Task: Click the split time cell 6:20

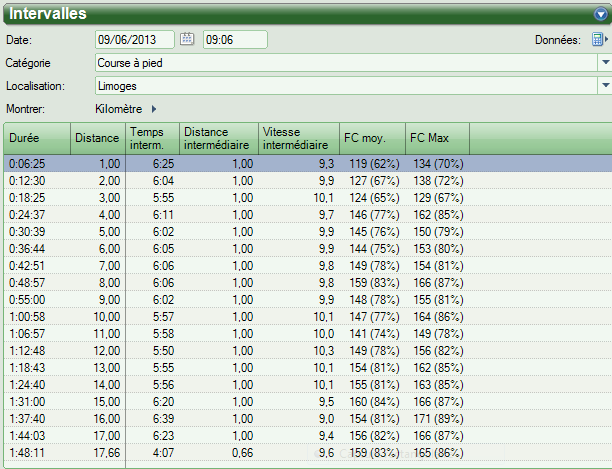Action: pos(163,401)
